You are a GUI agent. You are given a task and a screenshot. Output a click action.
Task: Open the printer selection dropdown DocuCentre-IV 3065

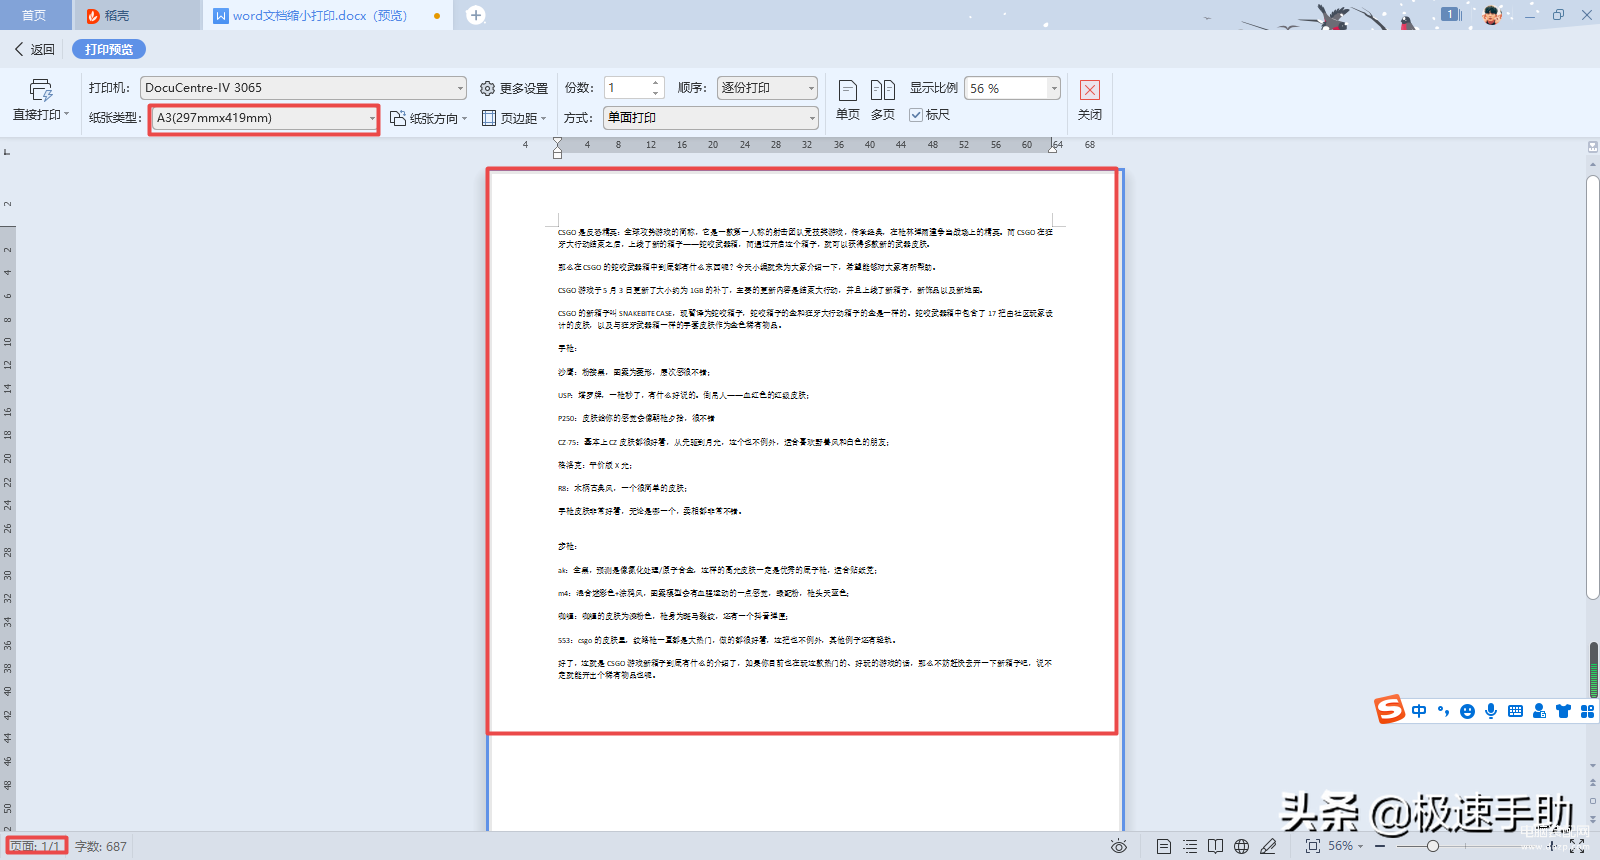click(x=303, y=88)
